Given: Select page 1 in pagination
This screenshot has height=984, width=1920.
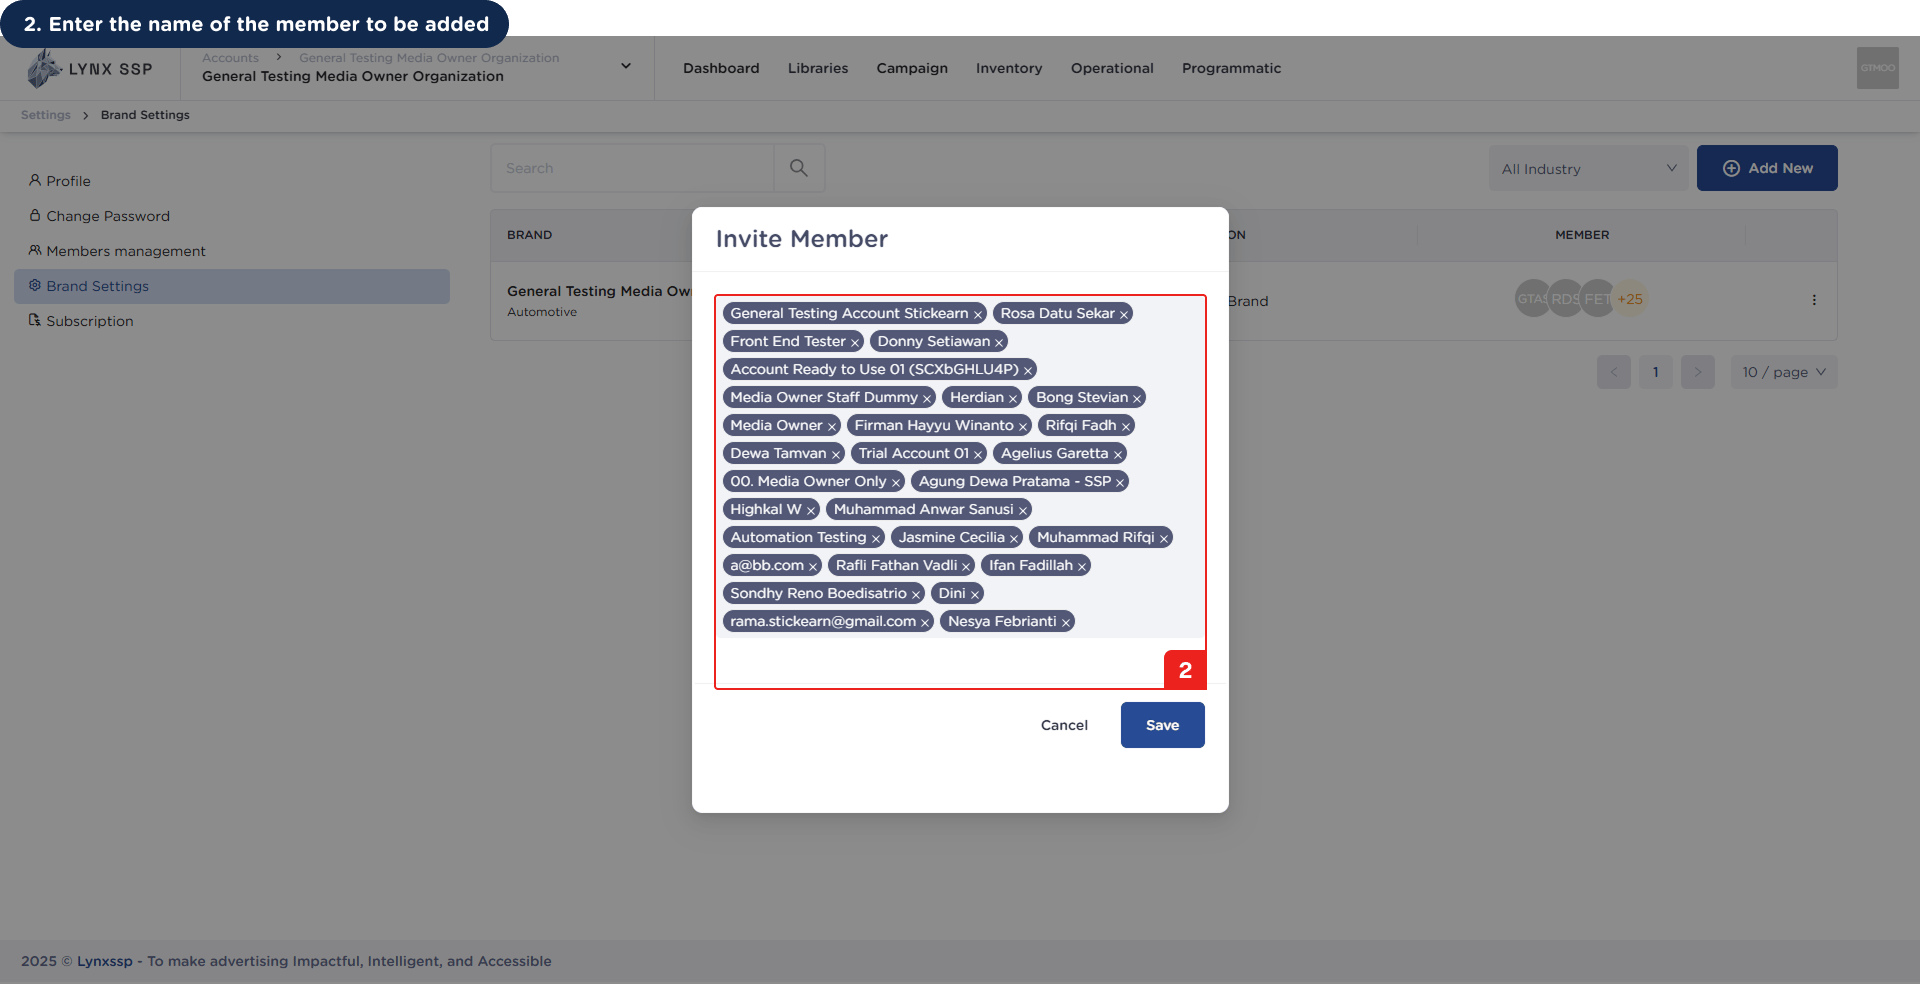Looking at the screenshot, I should 1656,372.
